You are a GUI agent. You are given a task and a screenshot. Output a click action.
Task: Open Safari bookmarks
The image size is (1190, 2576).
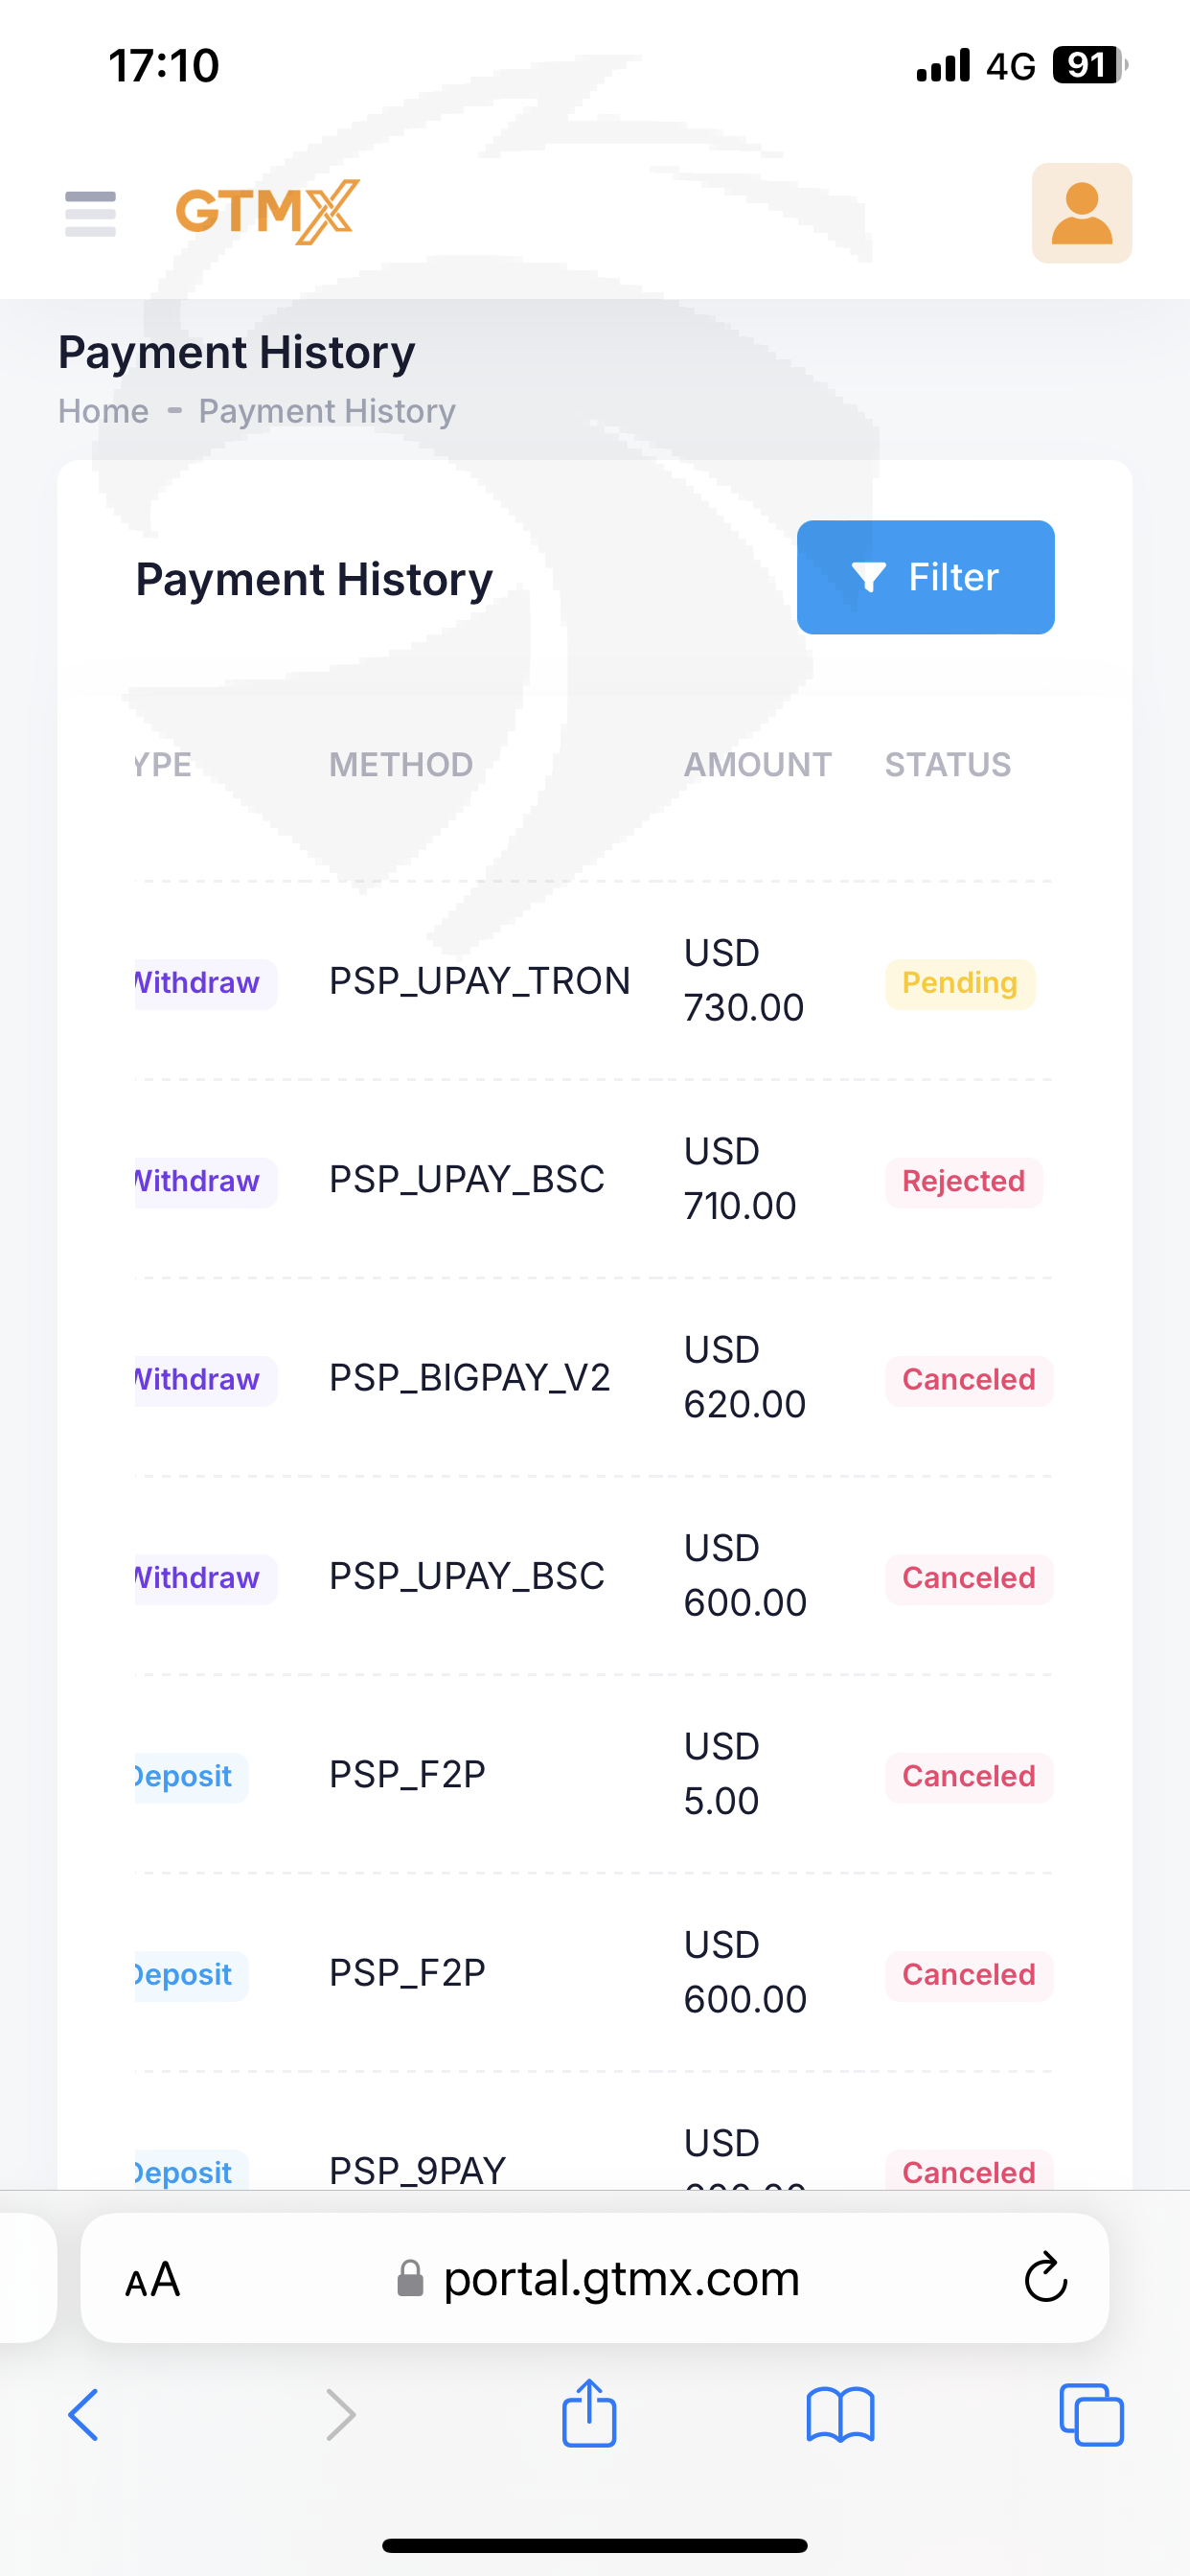tap(840, 2415)
